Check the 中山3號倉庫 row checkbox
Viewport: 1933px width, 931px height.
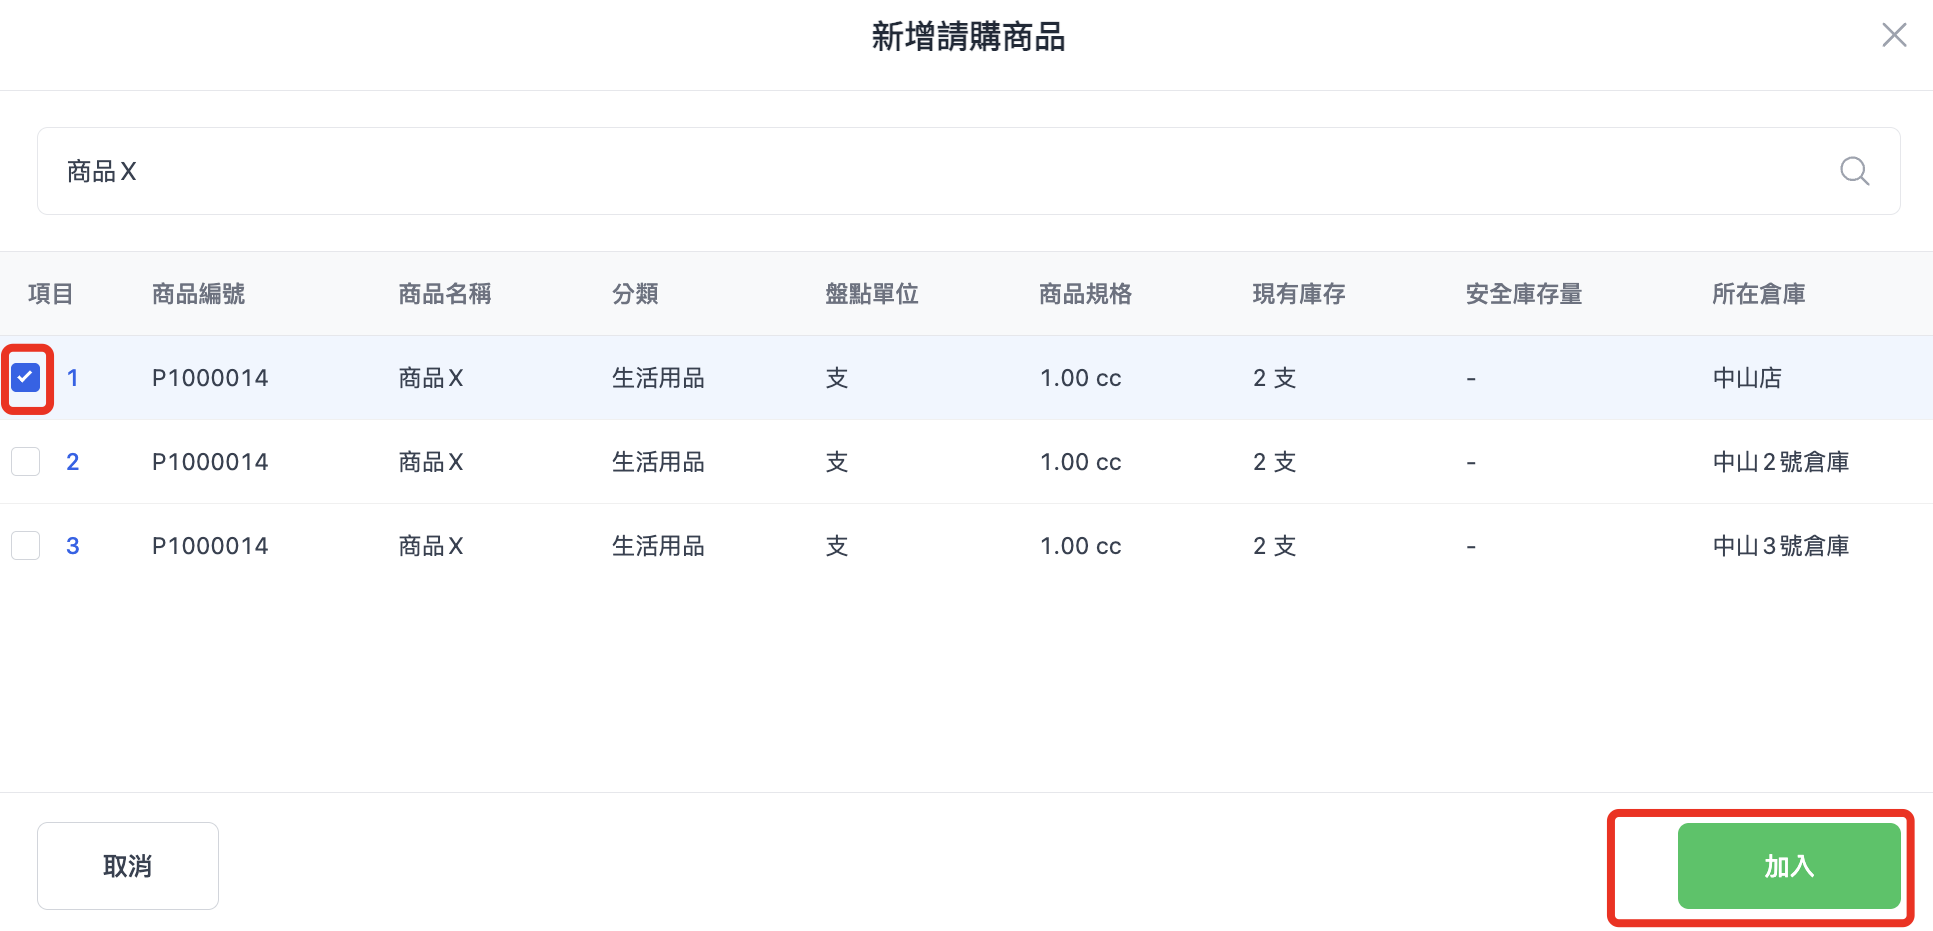(x=26, y=546)
